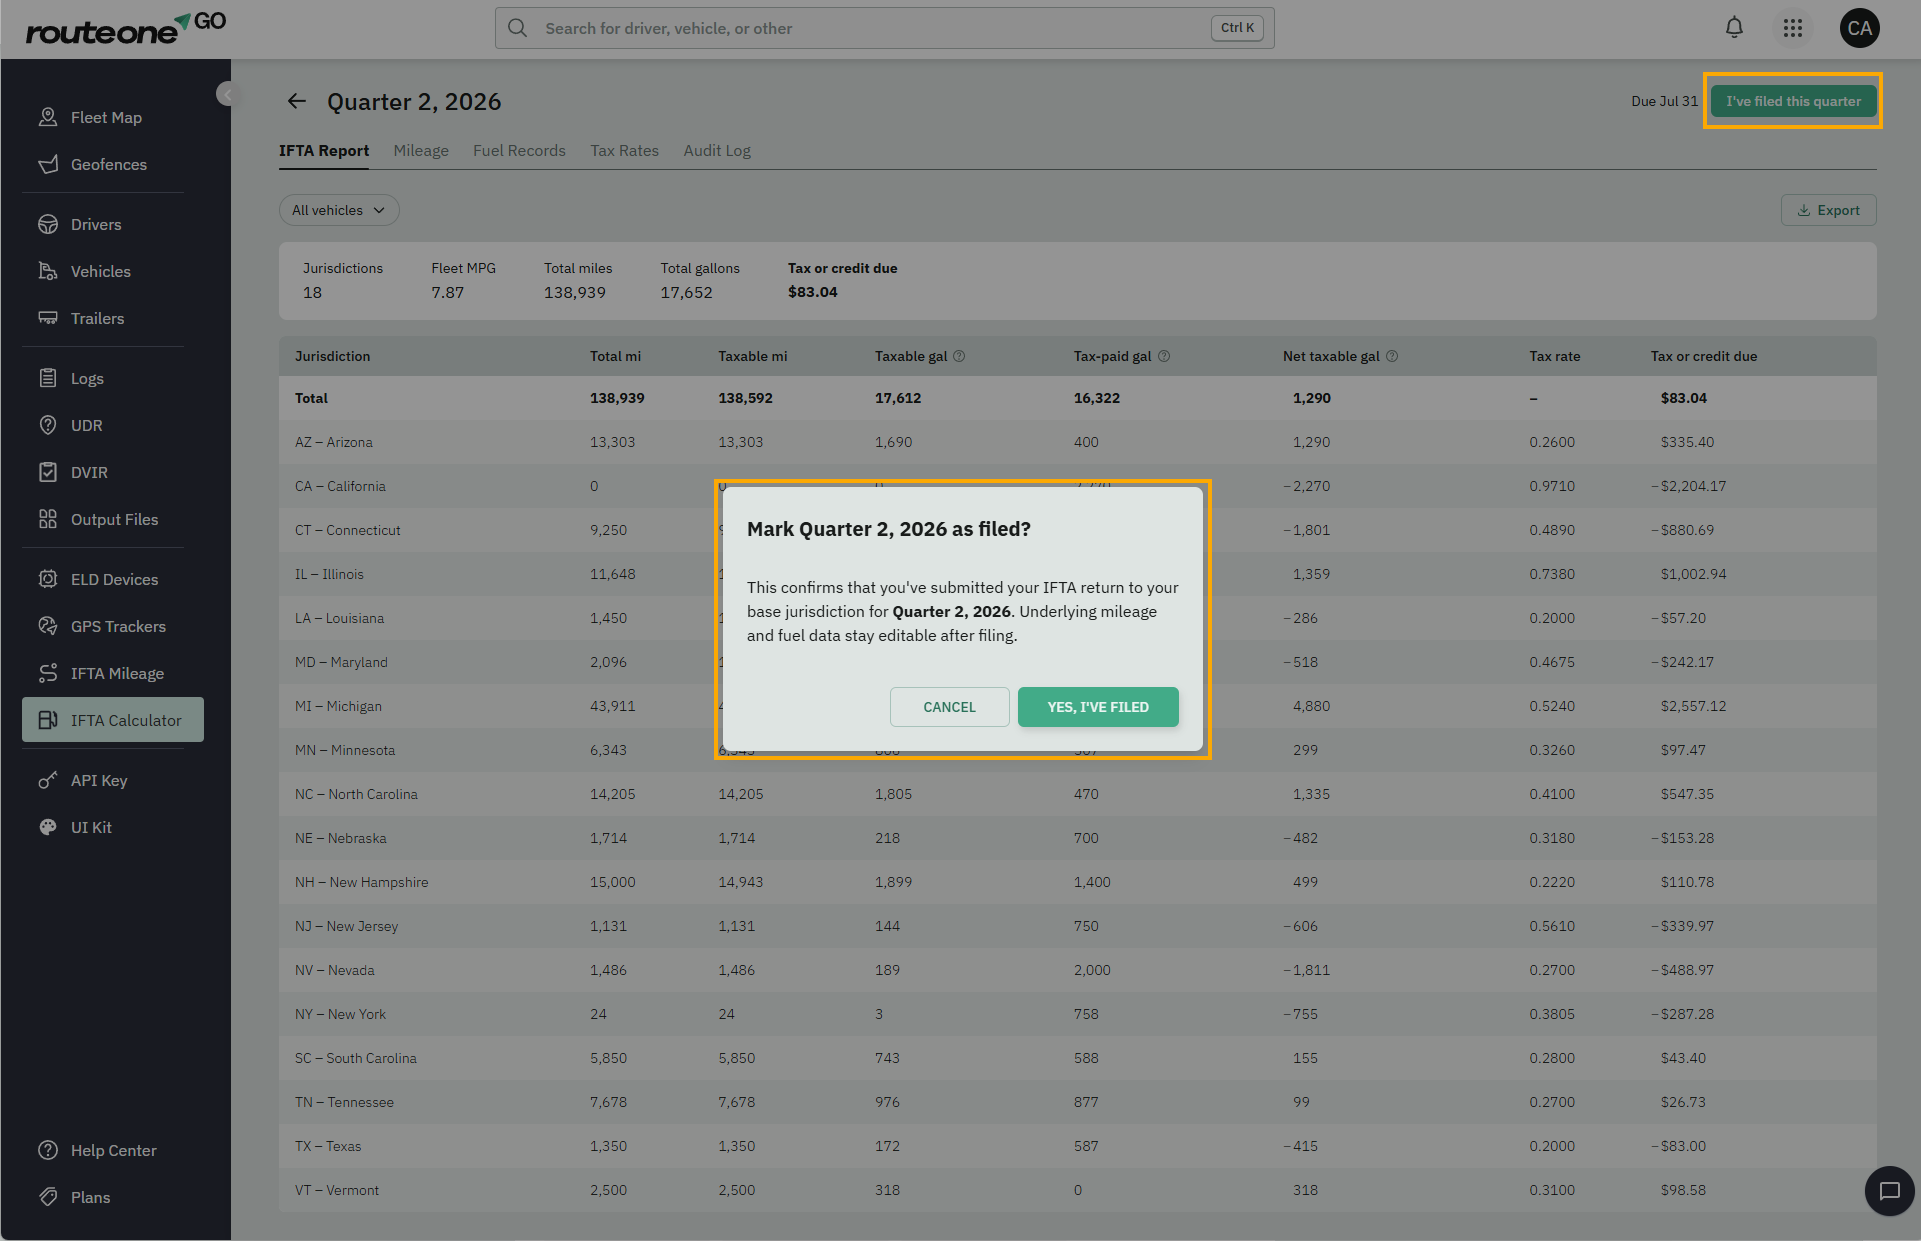Image resolution: width=1921 pixels, height=1241 pixels.
Task: Select the AZ – Arizona row
Action: [x=1077, y=442]
